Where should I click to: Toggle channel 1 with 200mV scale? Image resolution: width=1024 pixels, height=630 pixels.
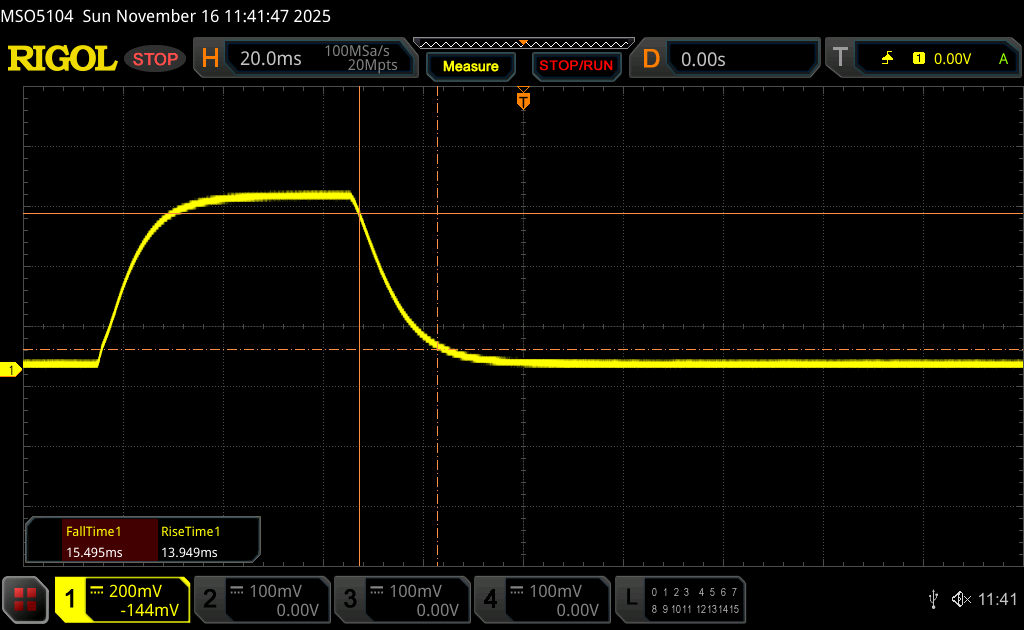point(122,599)
